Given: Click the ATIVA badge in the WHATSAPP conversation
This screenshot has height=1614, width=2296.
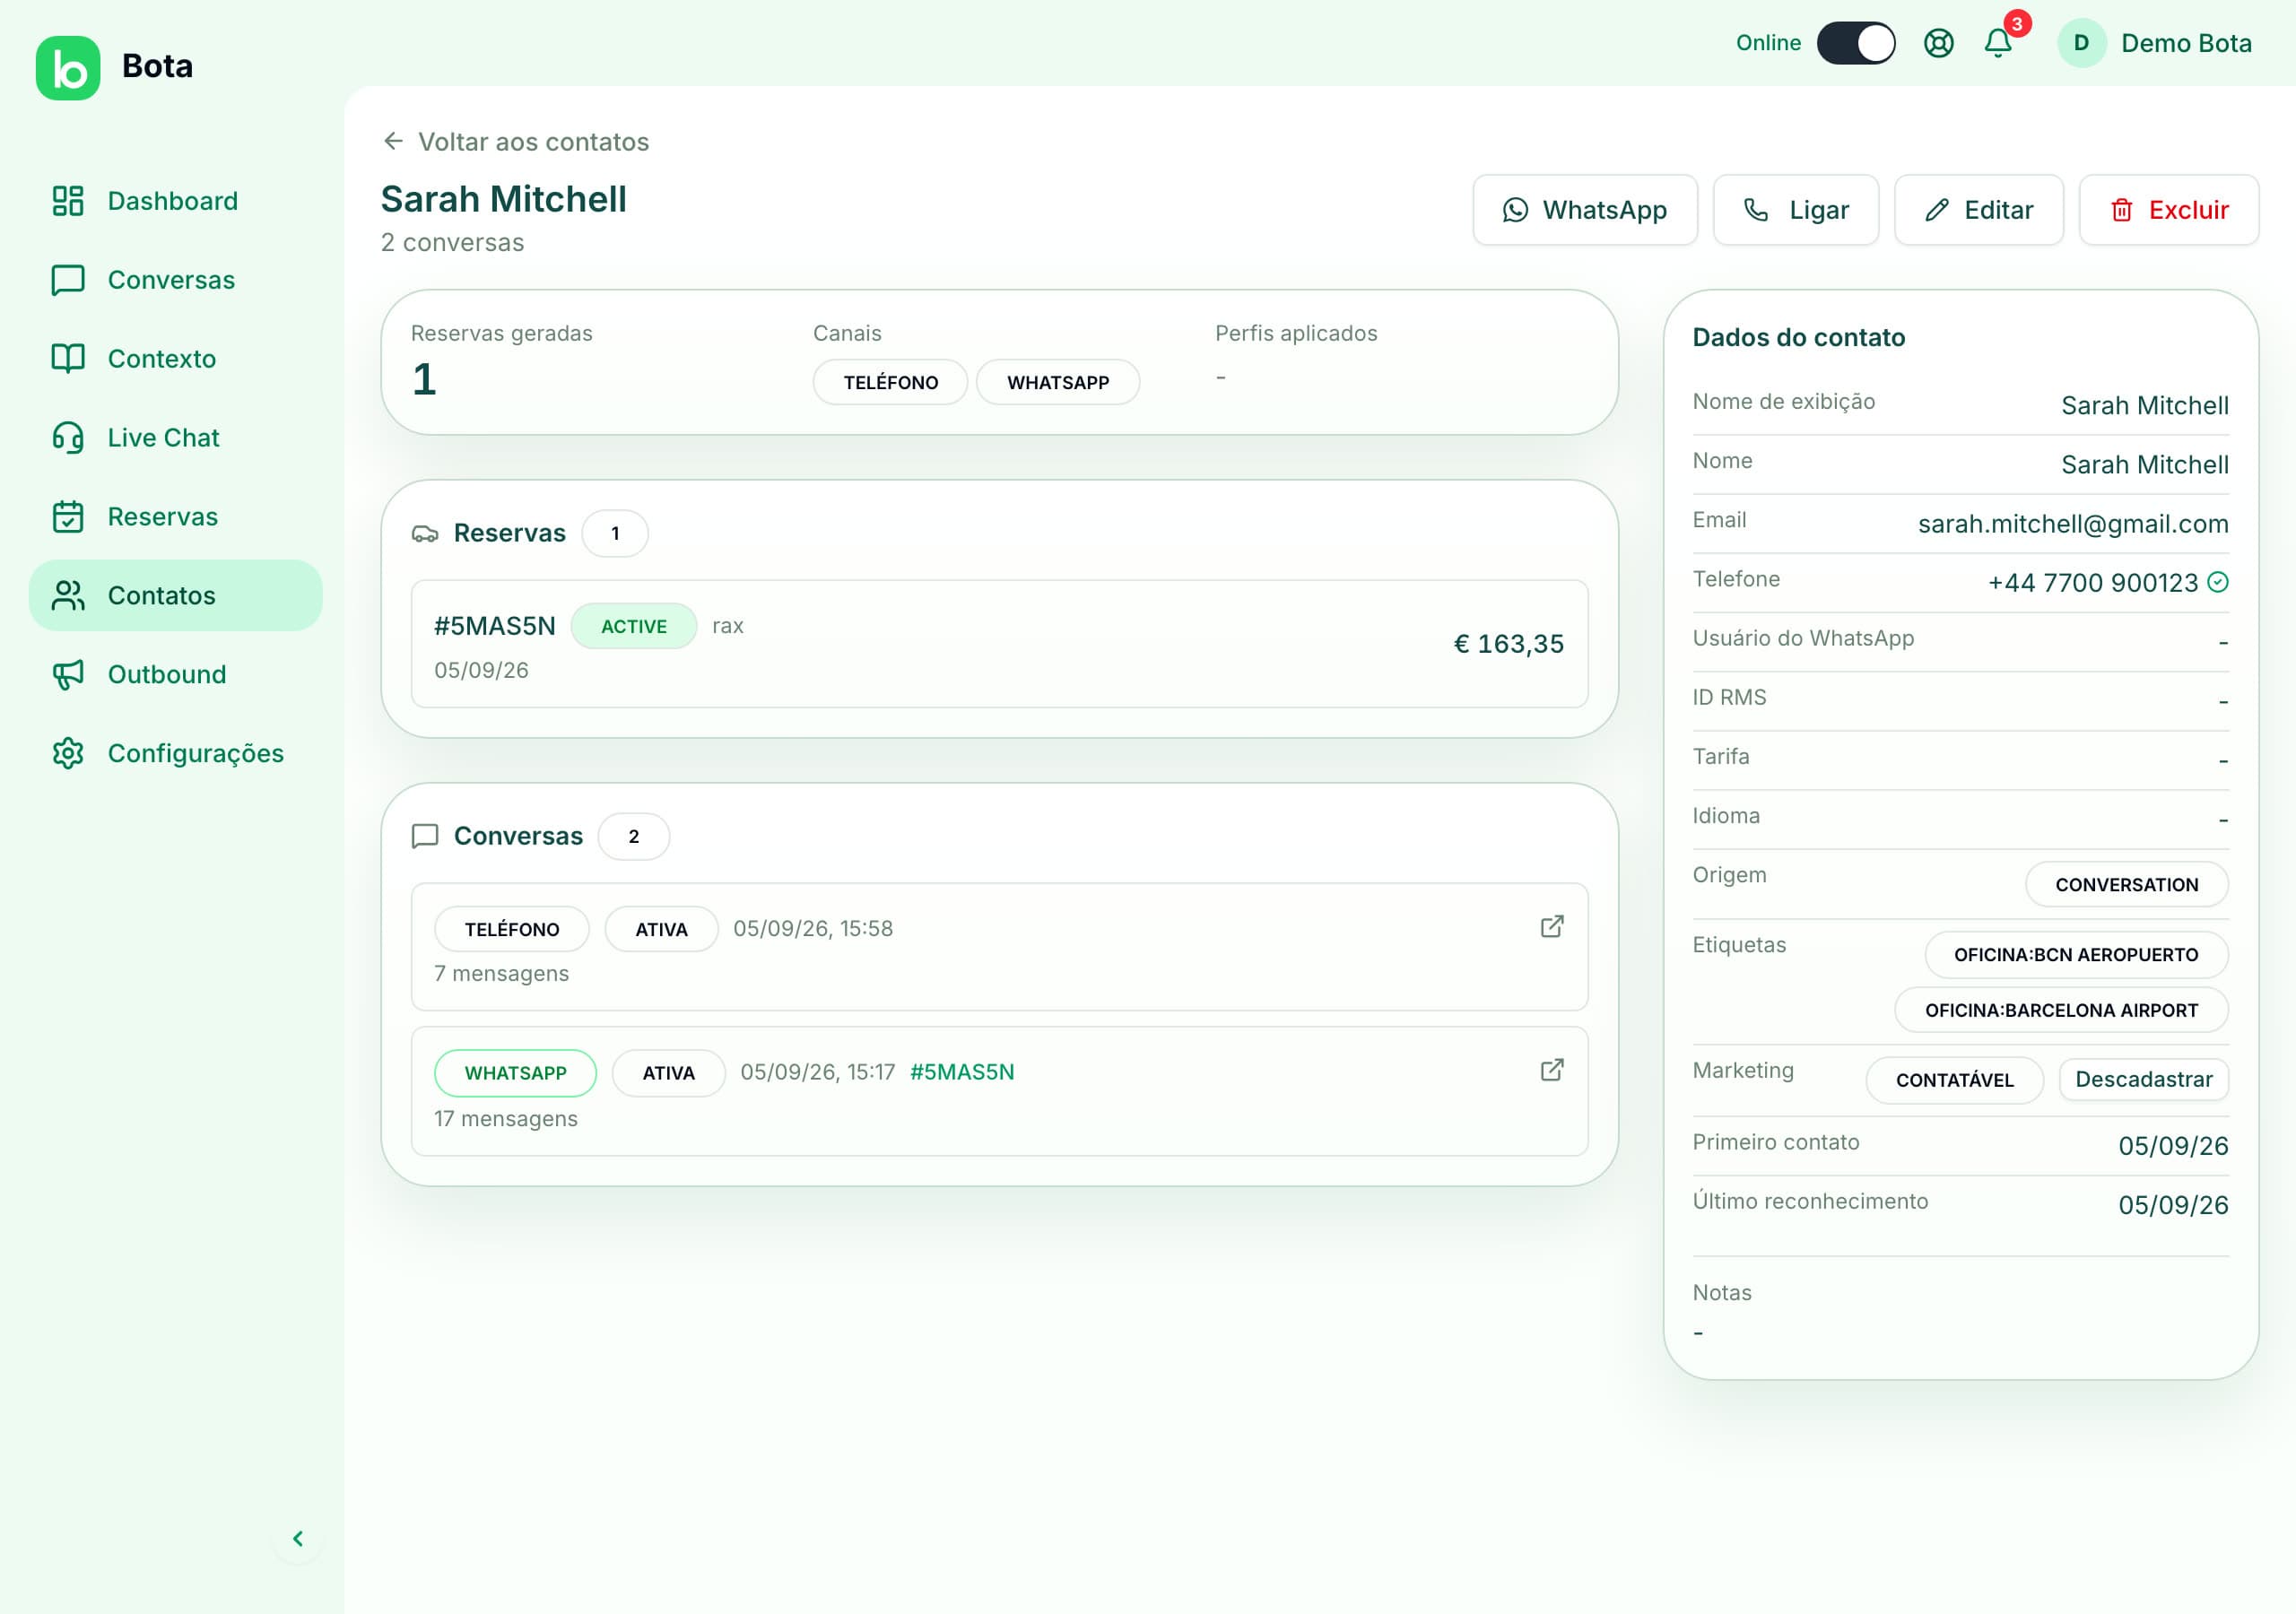Looking at the screenshot, I should click(x=669, y=1074).
